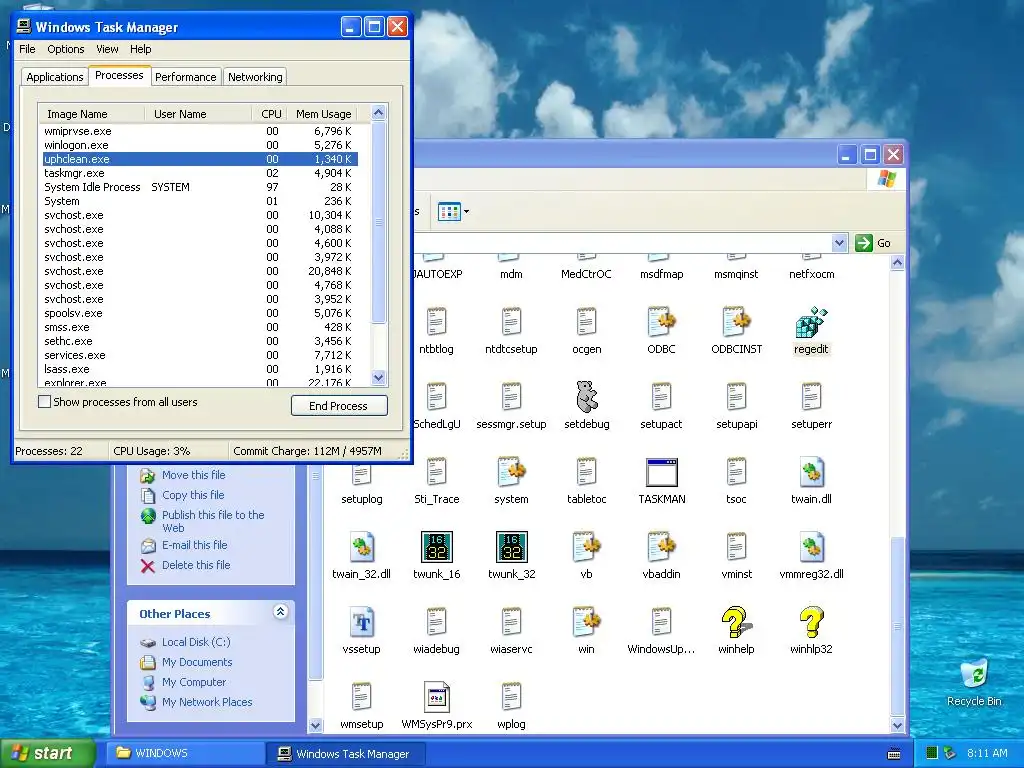Switch to the Networking tab
This screenshot has height=768, width=1024.
pyautogui.click(x=255, y=77)
